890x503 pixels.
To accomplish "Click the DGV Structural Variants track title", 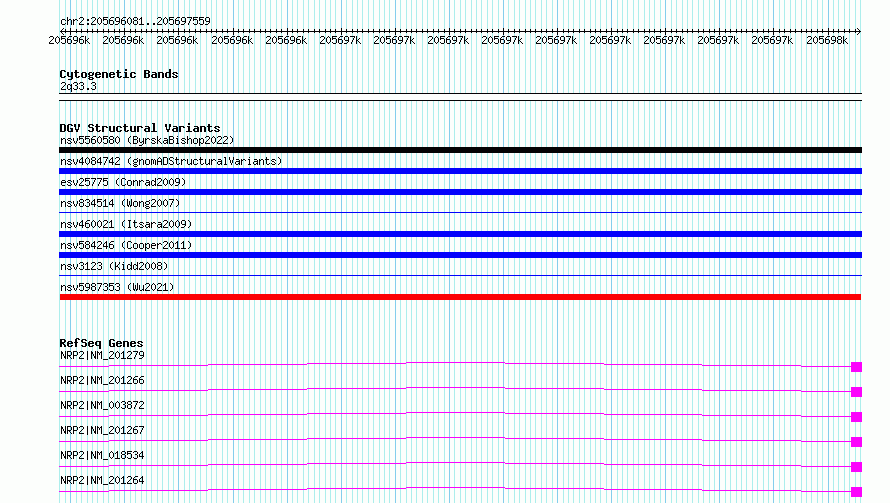I will pos(140,128).
